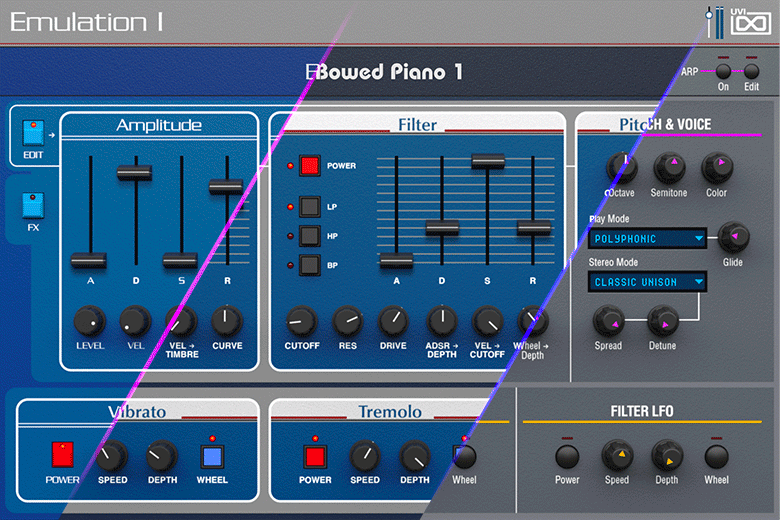Click the Color knob
Image resolution: width=780 pixels, height=520 pixels.
pos(717,168)
